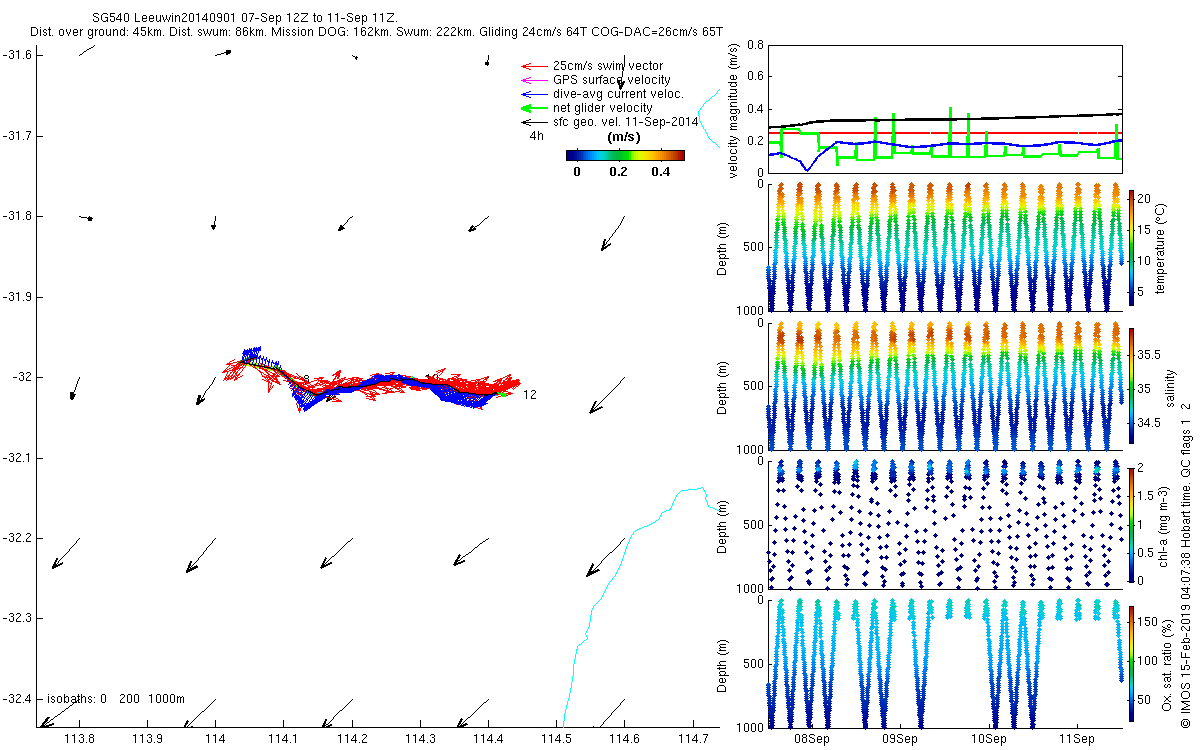This screenshot has height=750, width=1200.
Task: Click the 1.5 tick on chl-a colorbar
Action: click(1148, 496)
